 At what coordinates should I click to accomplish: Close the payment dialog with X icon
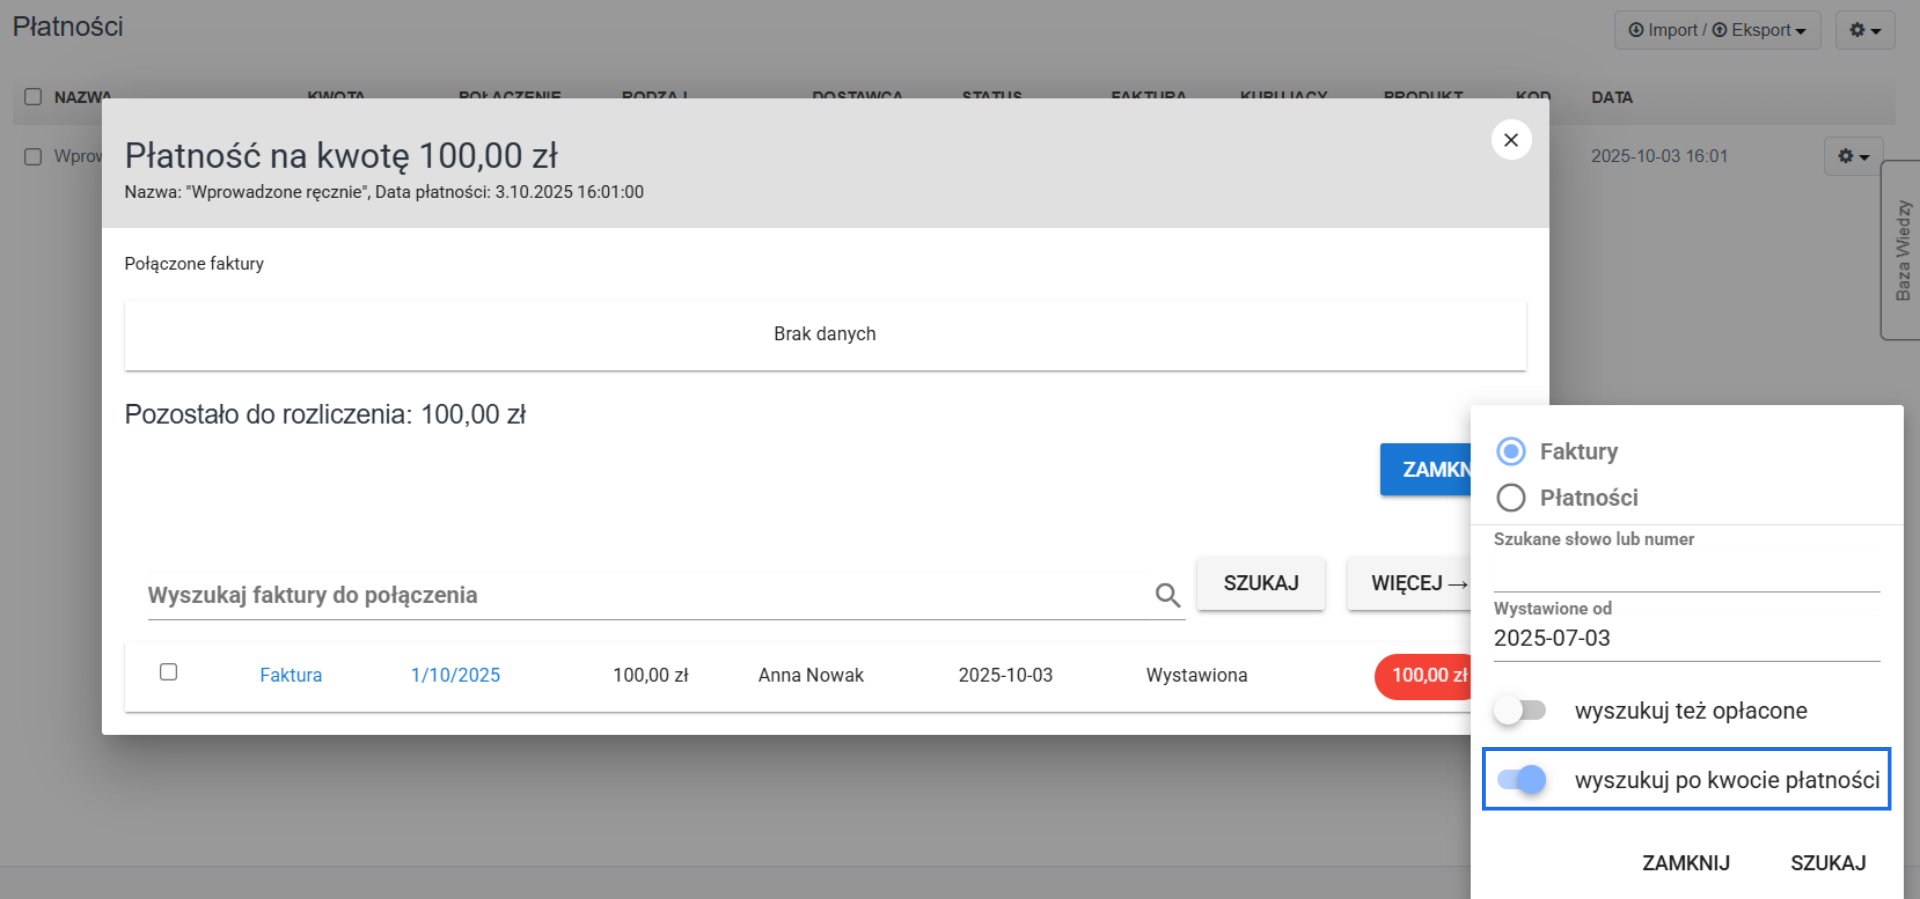(1511, 140)
